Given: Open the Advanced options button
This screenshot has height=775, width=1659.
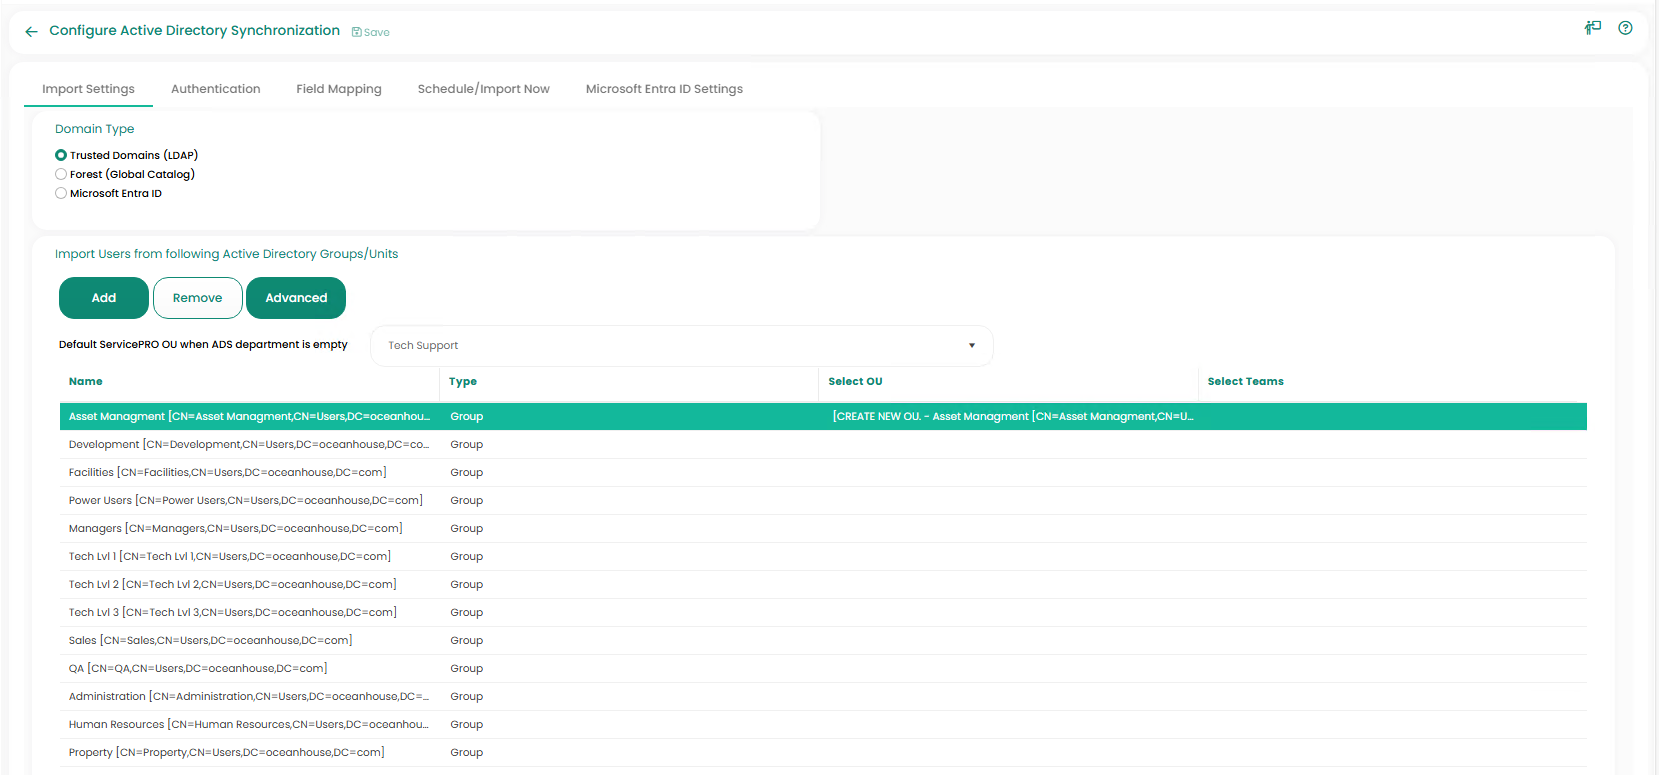Looking at the screenshot, I should 296,298.
